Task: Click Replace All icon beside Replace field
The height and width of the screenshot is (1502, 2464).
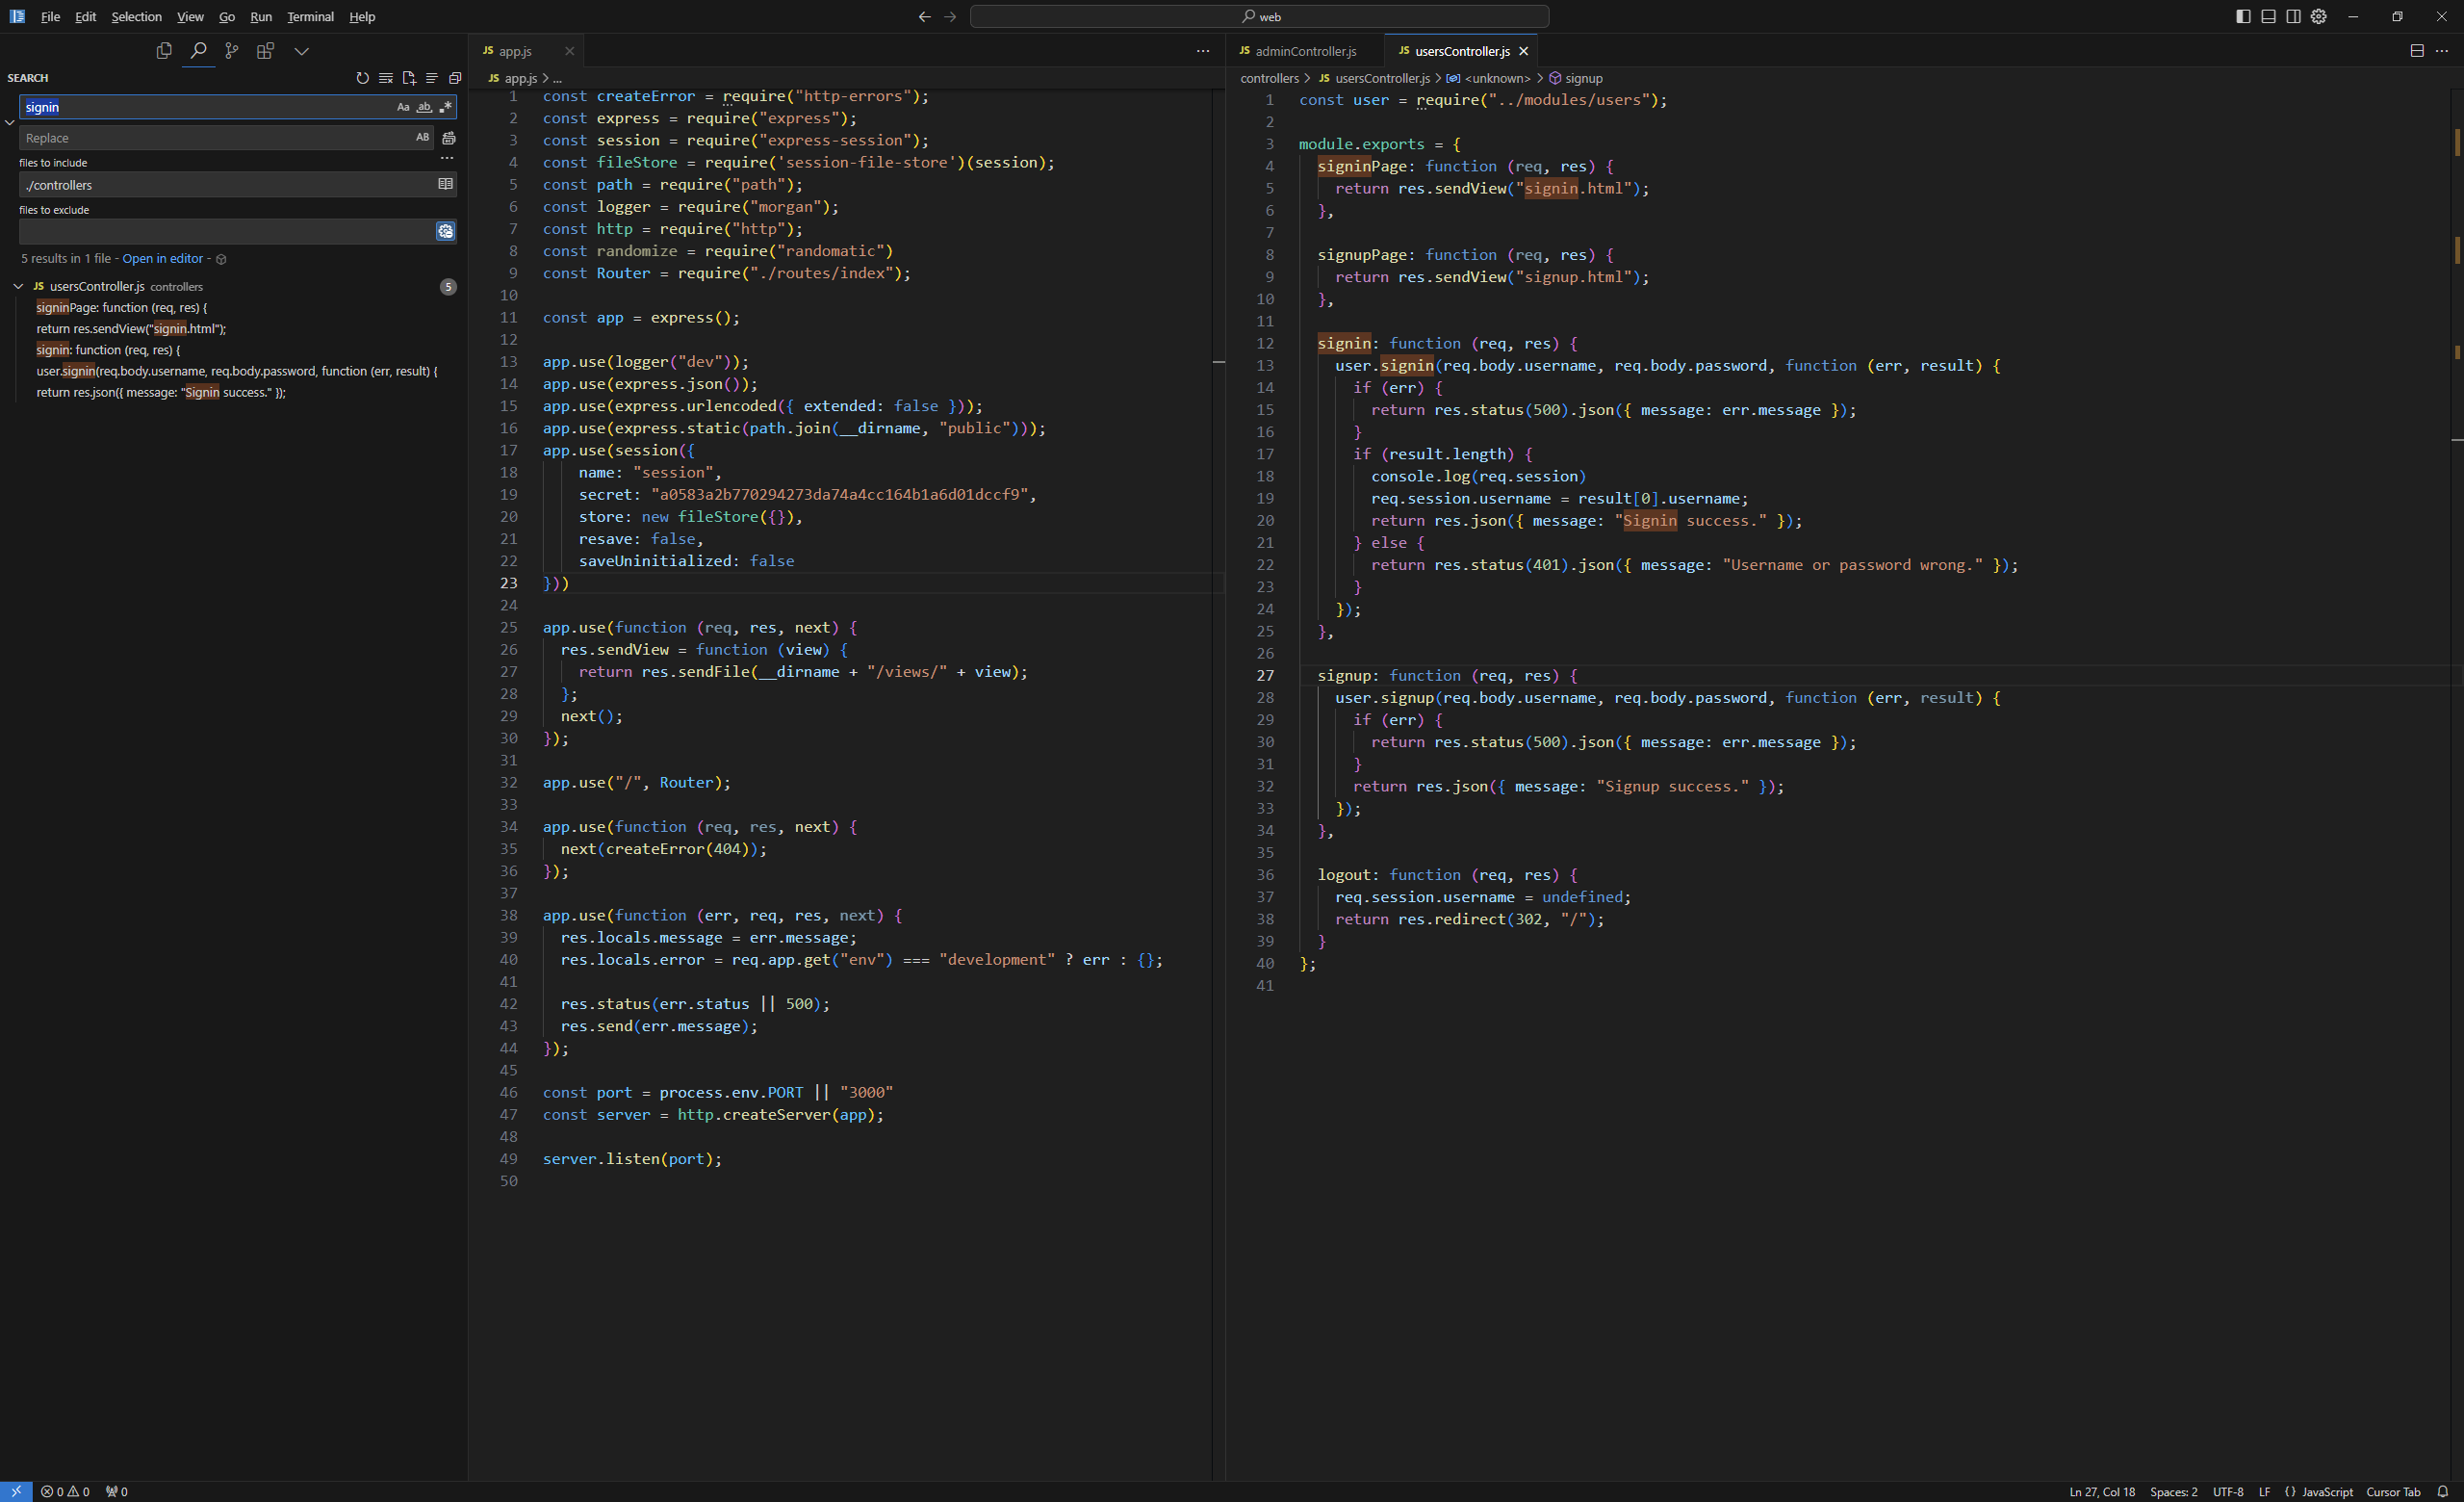Action: [x=449, y=138]
